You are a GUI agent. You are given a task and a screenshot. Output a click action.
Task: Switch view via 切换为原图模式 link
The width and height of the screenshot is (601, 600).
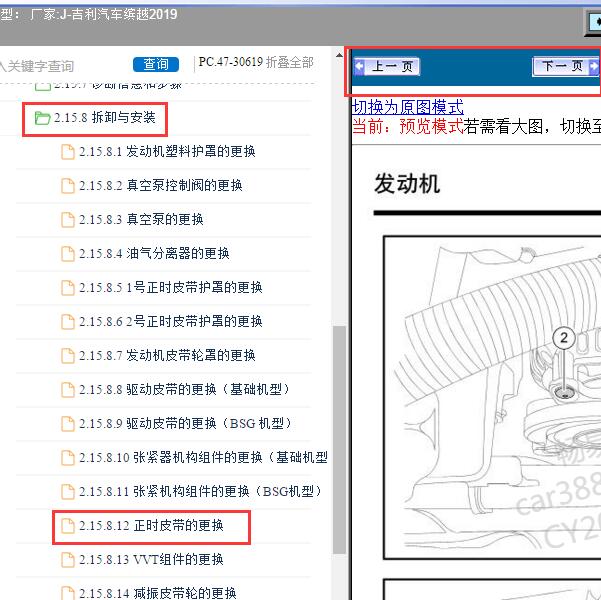tap(407, 107)
